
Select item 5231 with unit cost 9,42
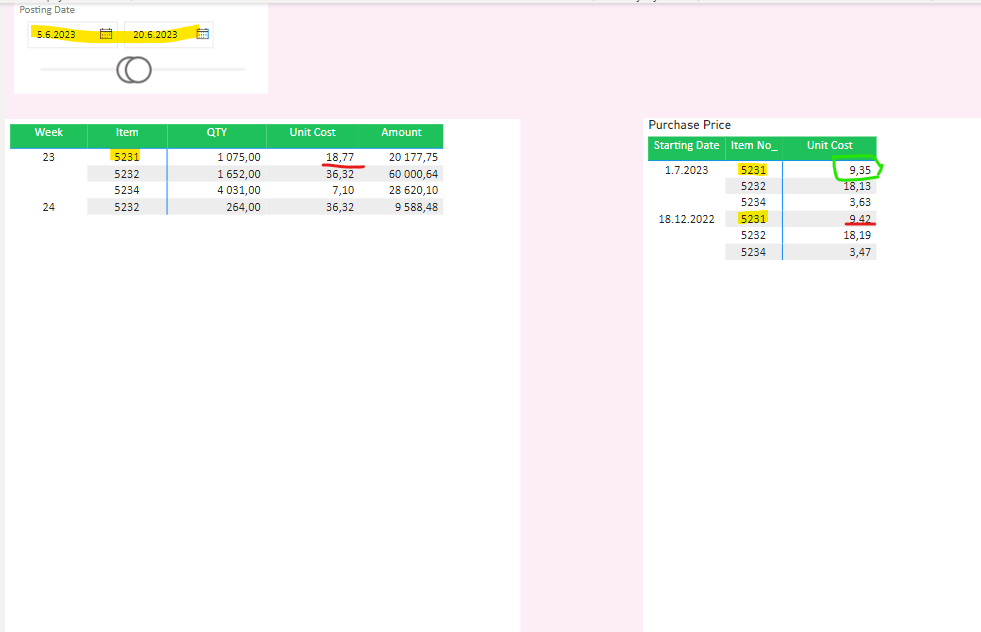click(753, 219)
